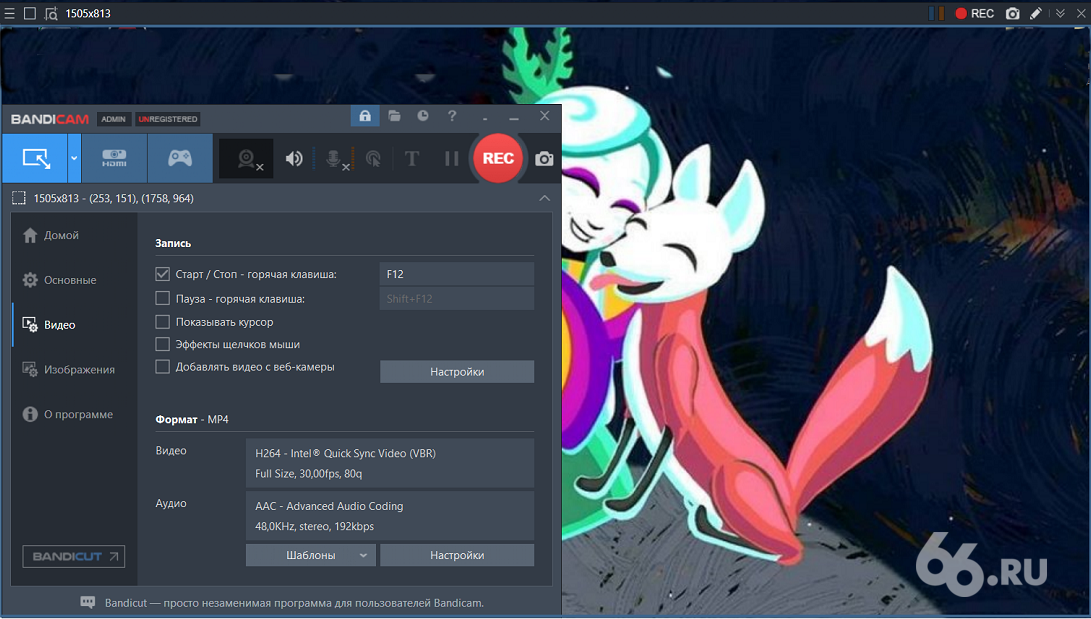Viewport: 1091px width, 619px height.
Task: Click the camera screenshot icon in the top bar
Action: click(1013, 13)
